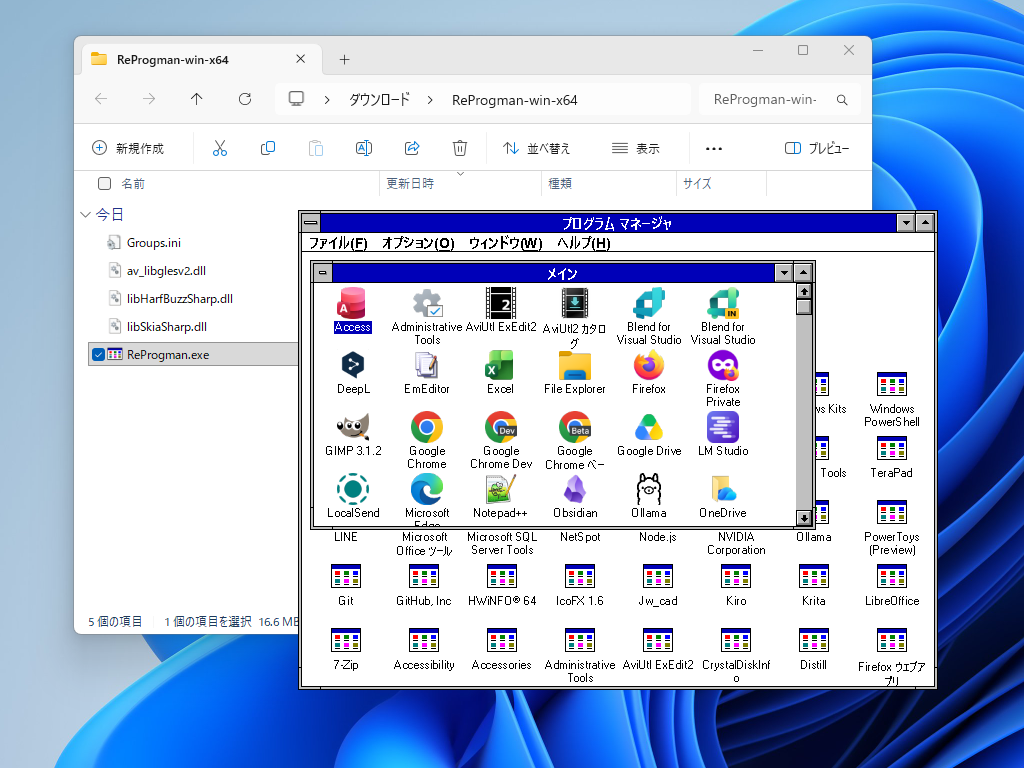Launch Google Drive
1024x768 pixels.
click(x=648, y=435)
